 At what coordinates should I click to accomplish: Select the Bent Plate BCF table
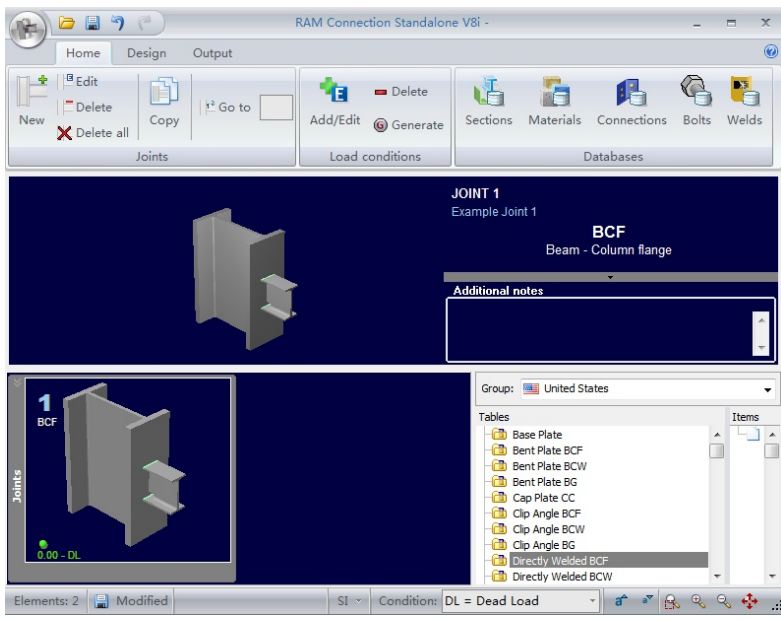(x=537, y=450)
